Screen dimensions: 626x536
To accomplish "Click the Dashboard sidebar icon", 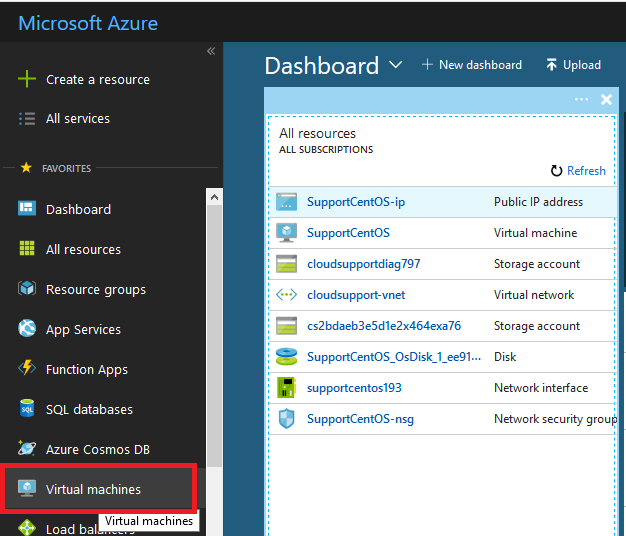I will 27,208.
